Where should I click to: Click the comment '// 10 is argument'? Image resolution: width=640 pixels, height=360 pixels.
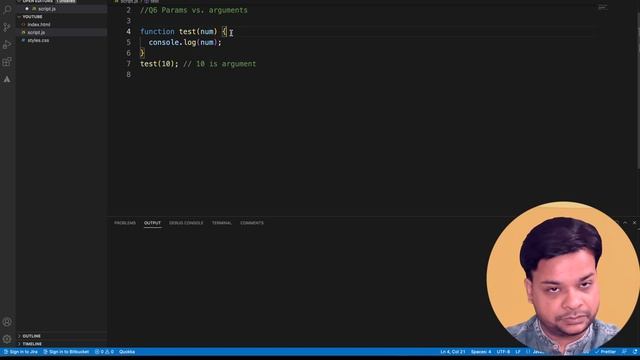pos(220,64)
